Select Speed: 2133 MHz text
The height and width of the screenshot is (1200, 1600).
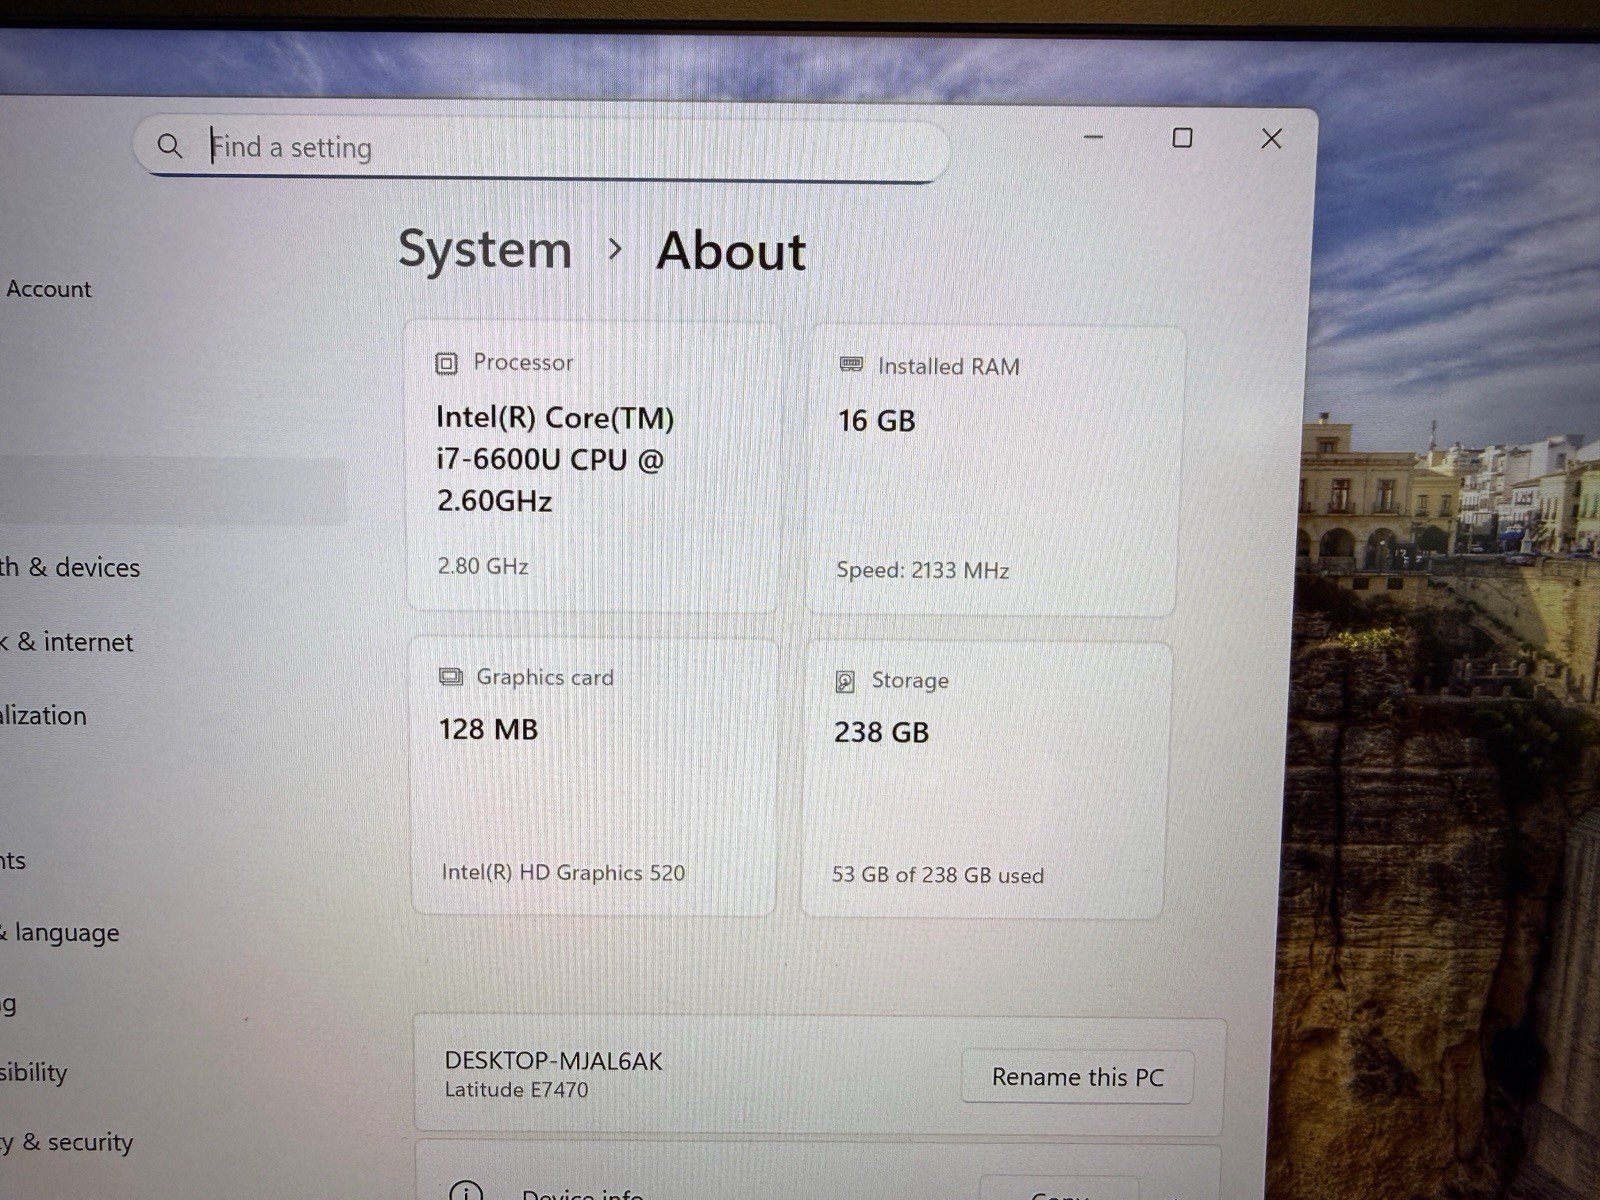pyautogui.click(x=923, y=571)
